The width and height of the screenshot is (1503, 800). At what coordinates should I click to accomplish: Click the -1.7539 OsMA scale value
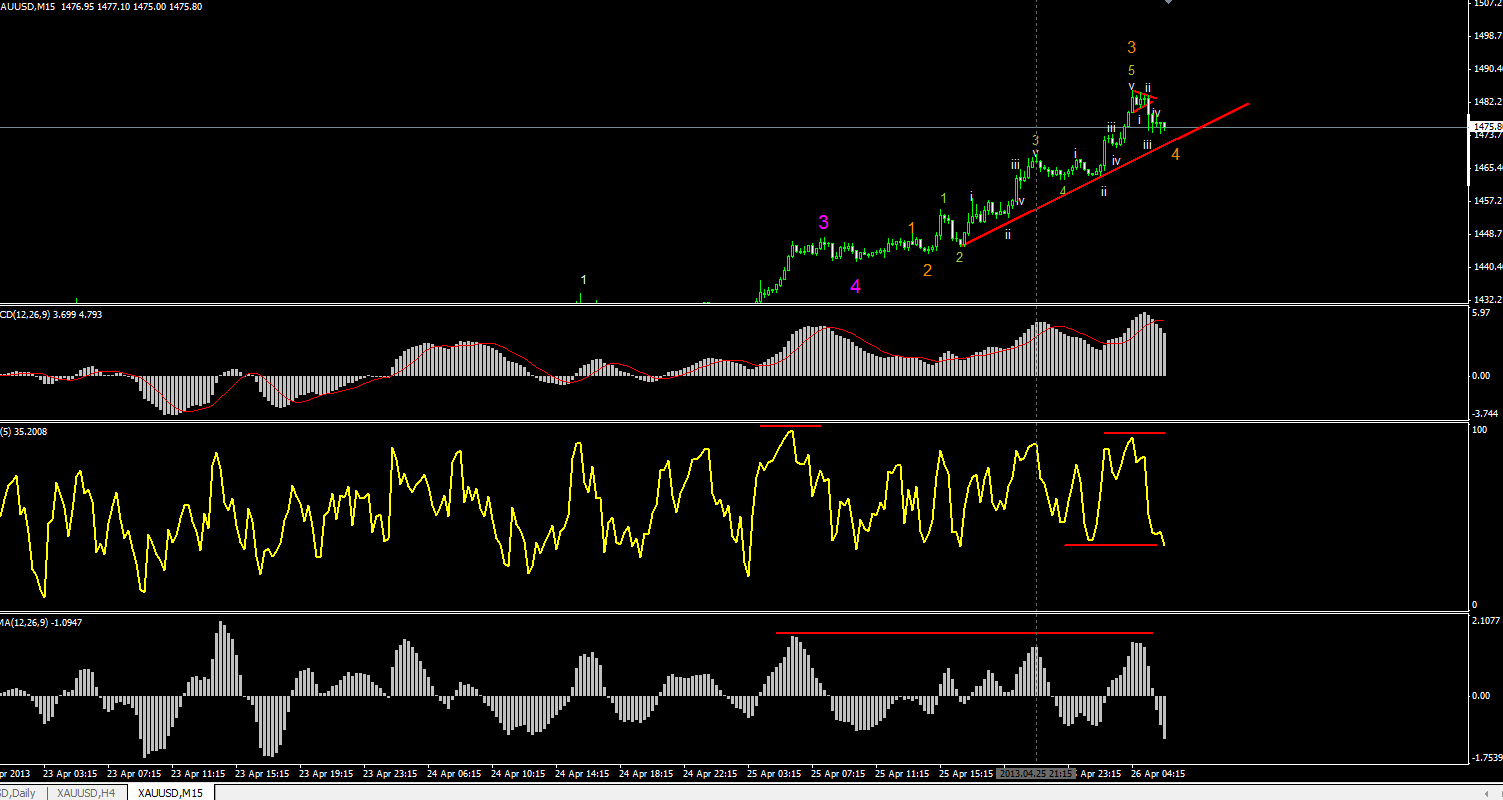1487,757
